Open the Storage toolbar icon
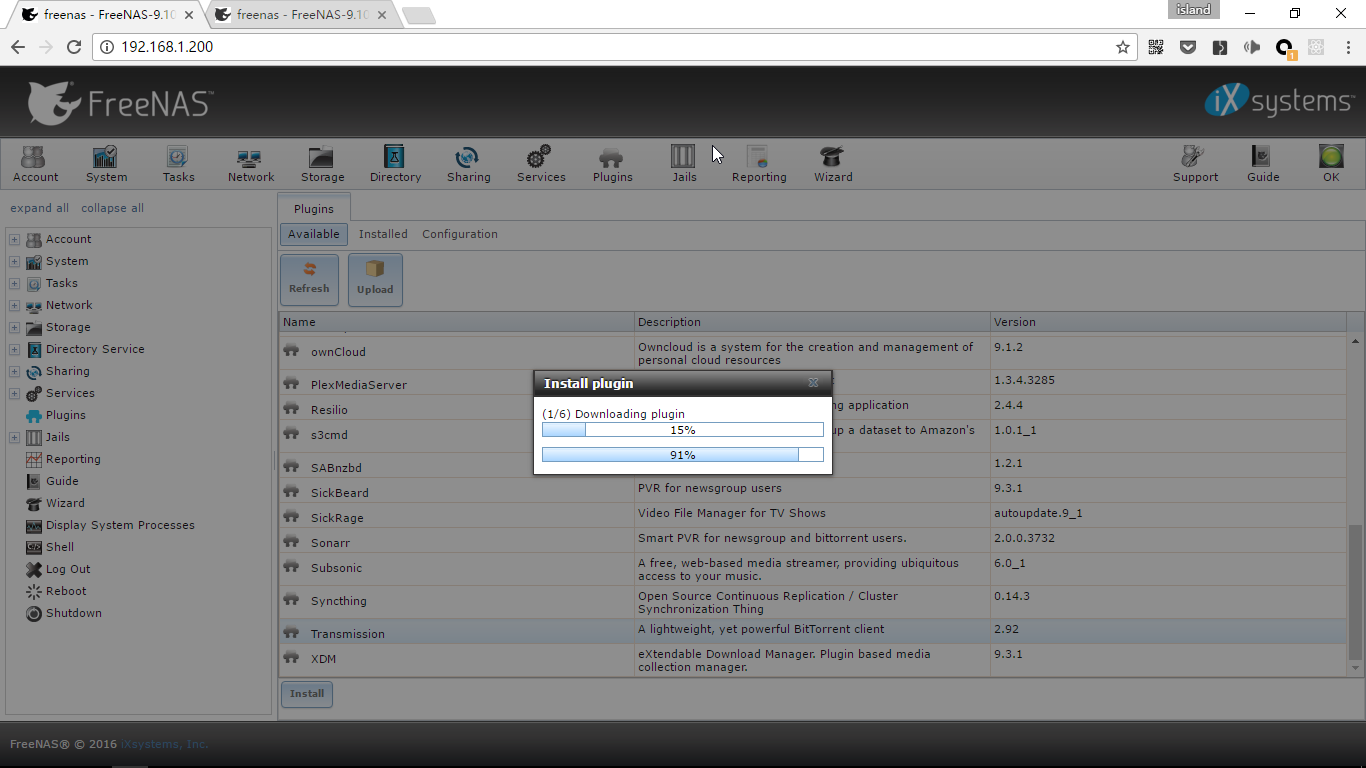 322,164
